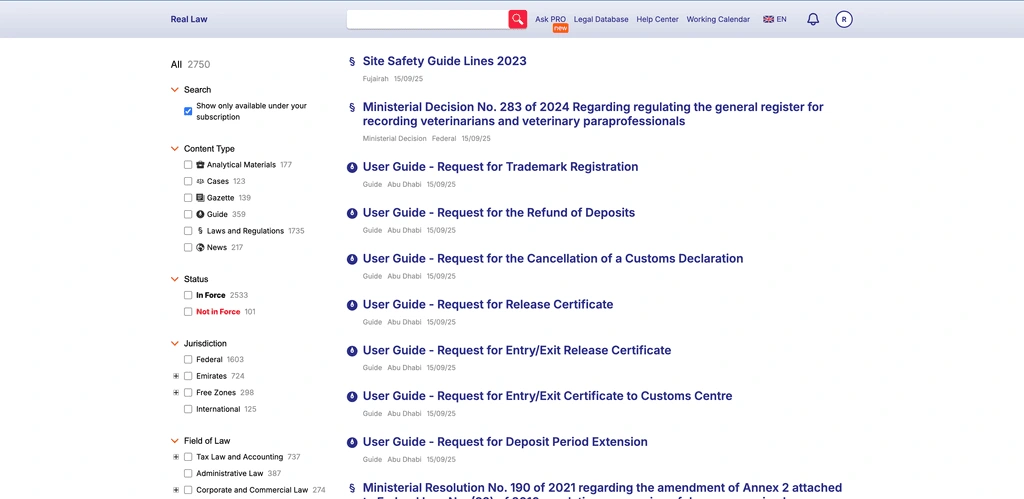1024x499 pixels.
Task: Open User Guide - Request for Entry/Exit Release Certificate
Action: [x=517, y=351]
